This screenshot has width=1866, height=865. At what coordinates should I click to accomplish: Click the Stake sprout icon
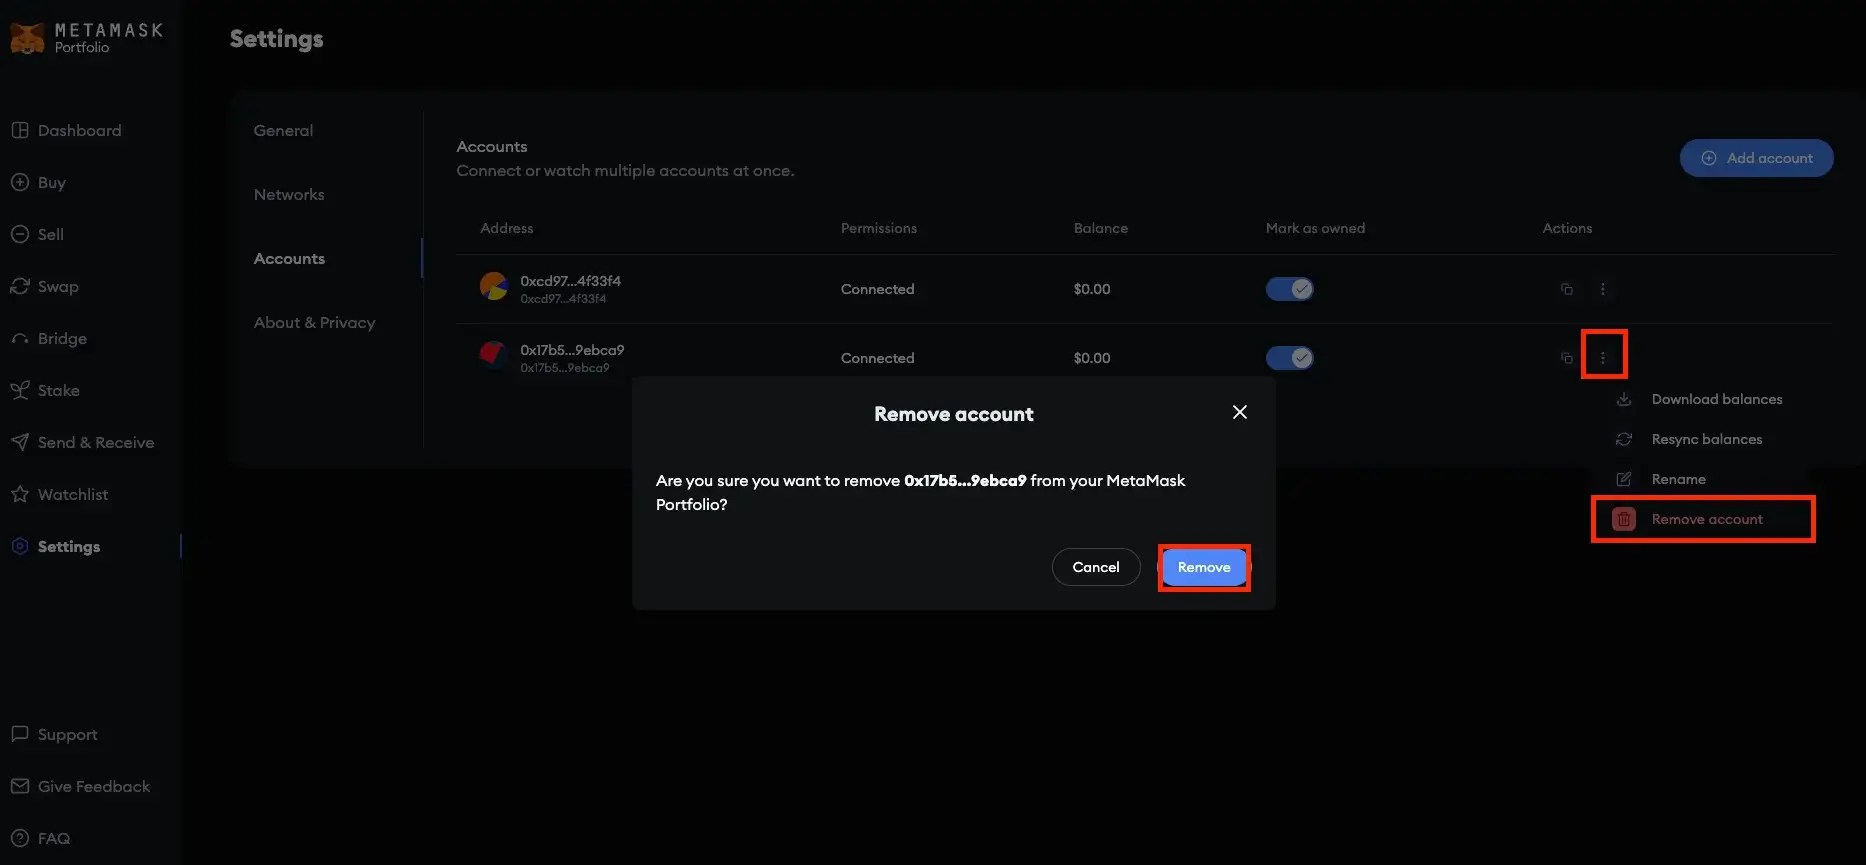pyautogui.click(x=19, y=390)
